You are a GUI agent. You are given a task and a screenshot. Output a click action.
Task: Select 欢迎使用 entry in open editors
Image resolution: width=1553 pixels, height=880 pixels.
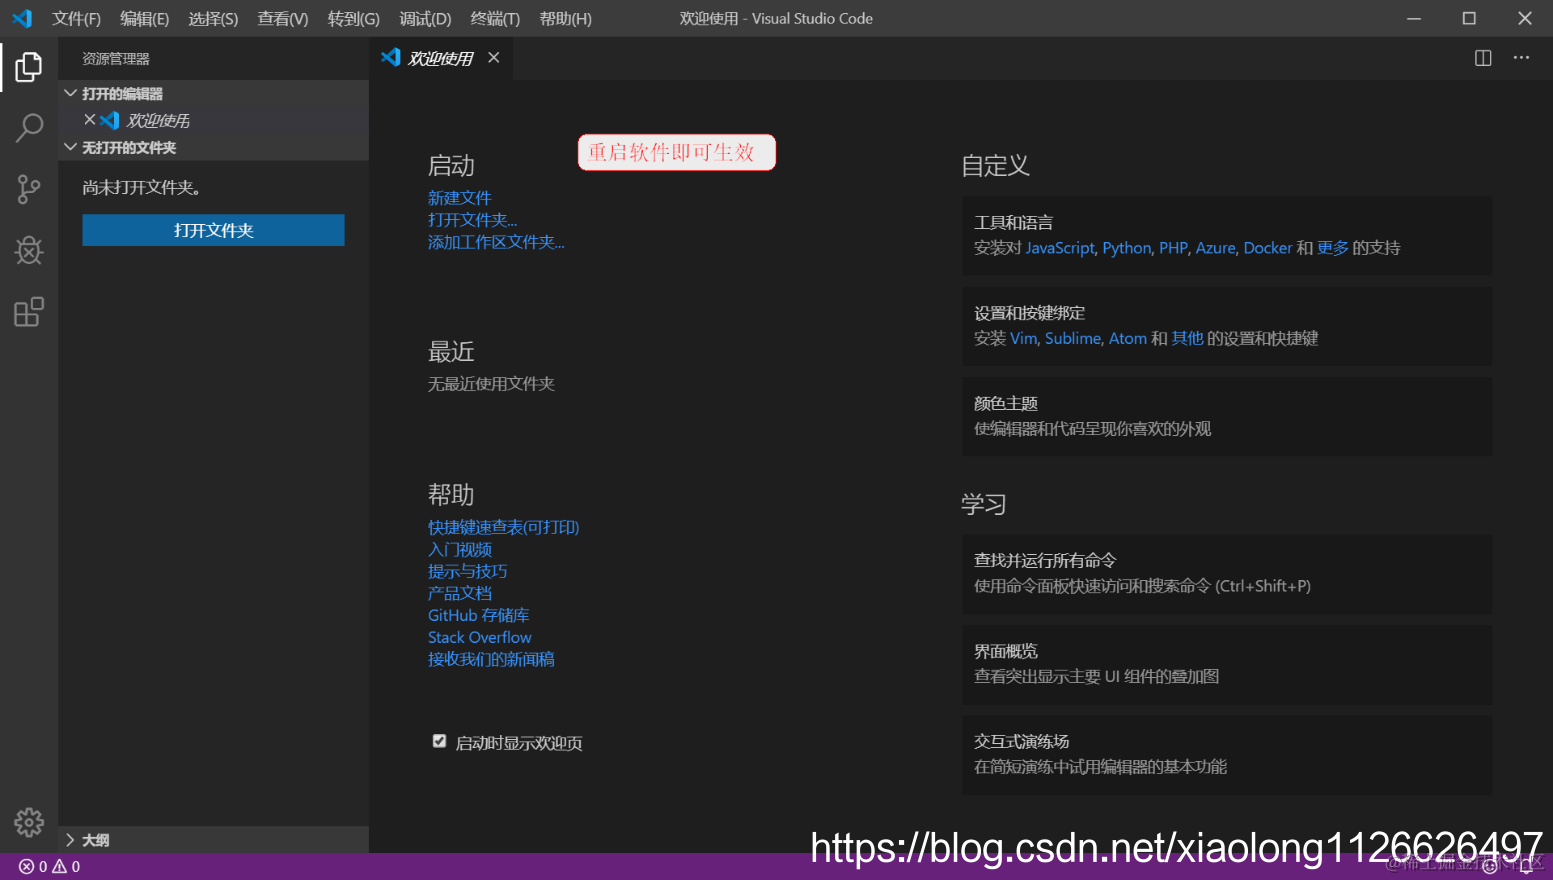(x=213, y=120)
